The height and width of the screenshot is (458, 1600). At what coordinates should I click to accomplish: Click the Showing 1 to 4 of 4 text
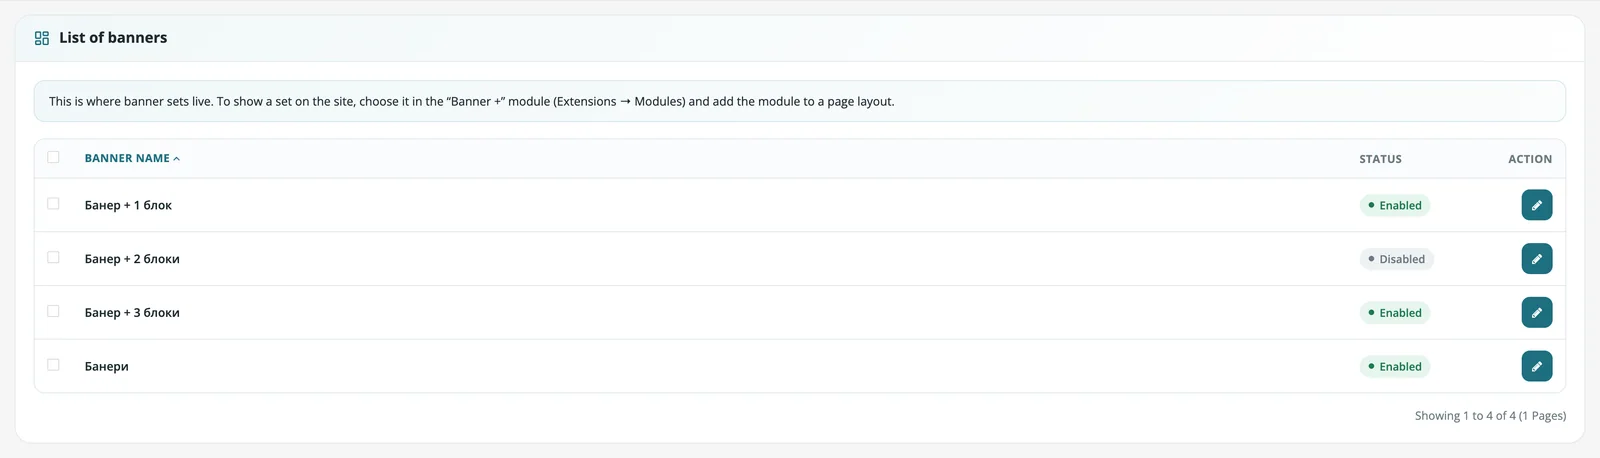(x=1490, y=416)
